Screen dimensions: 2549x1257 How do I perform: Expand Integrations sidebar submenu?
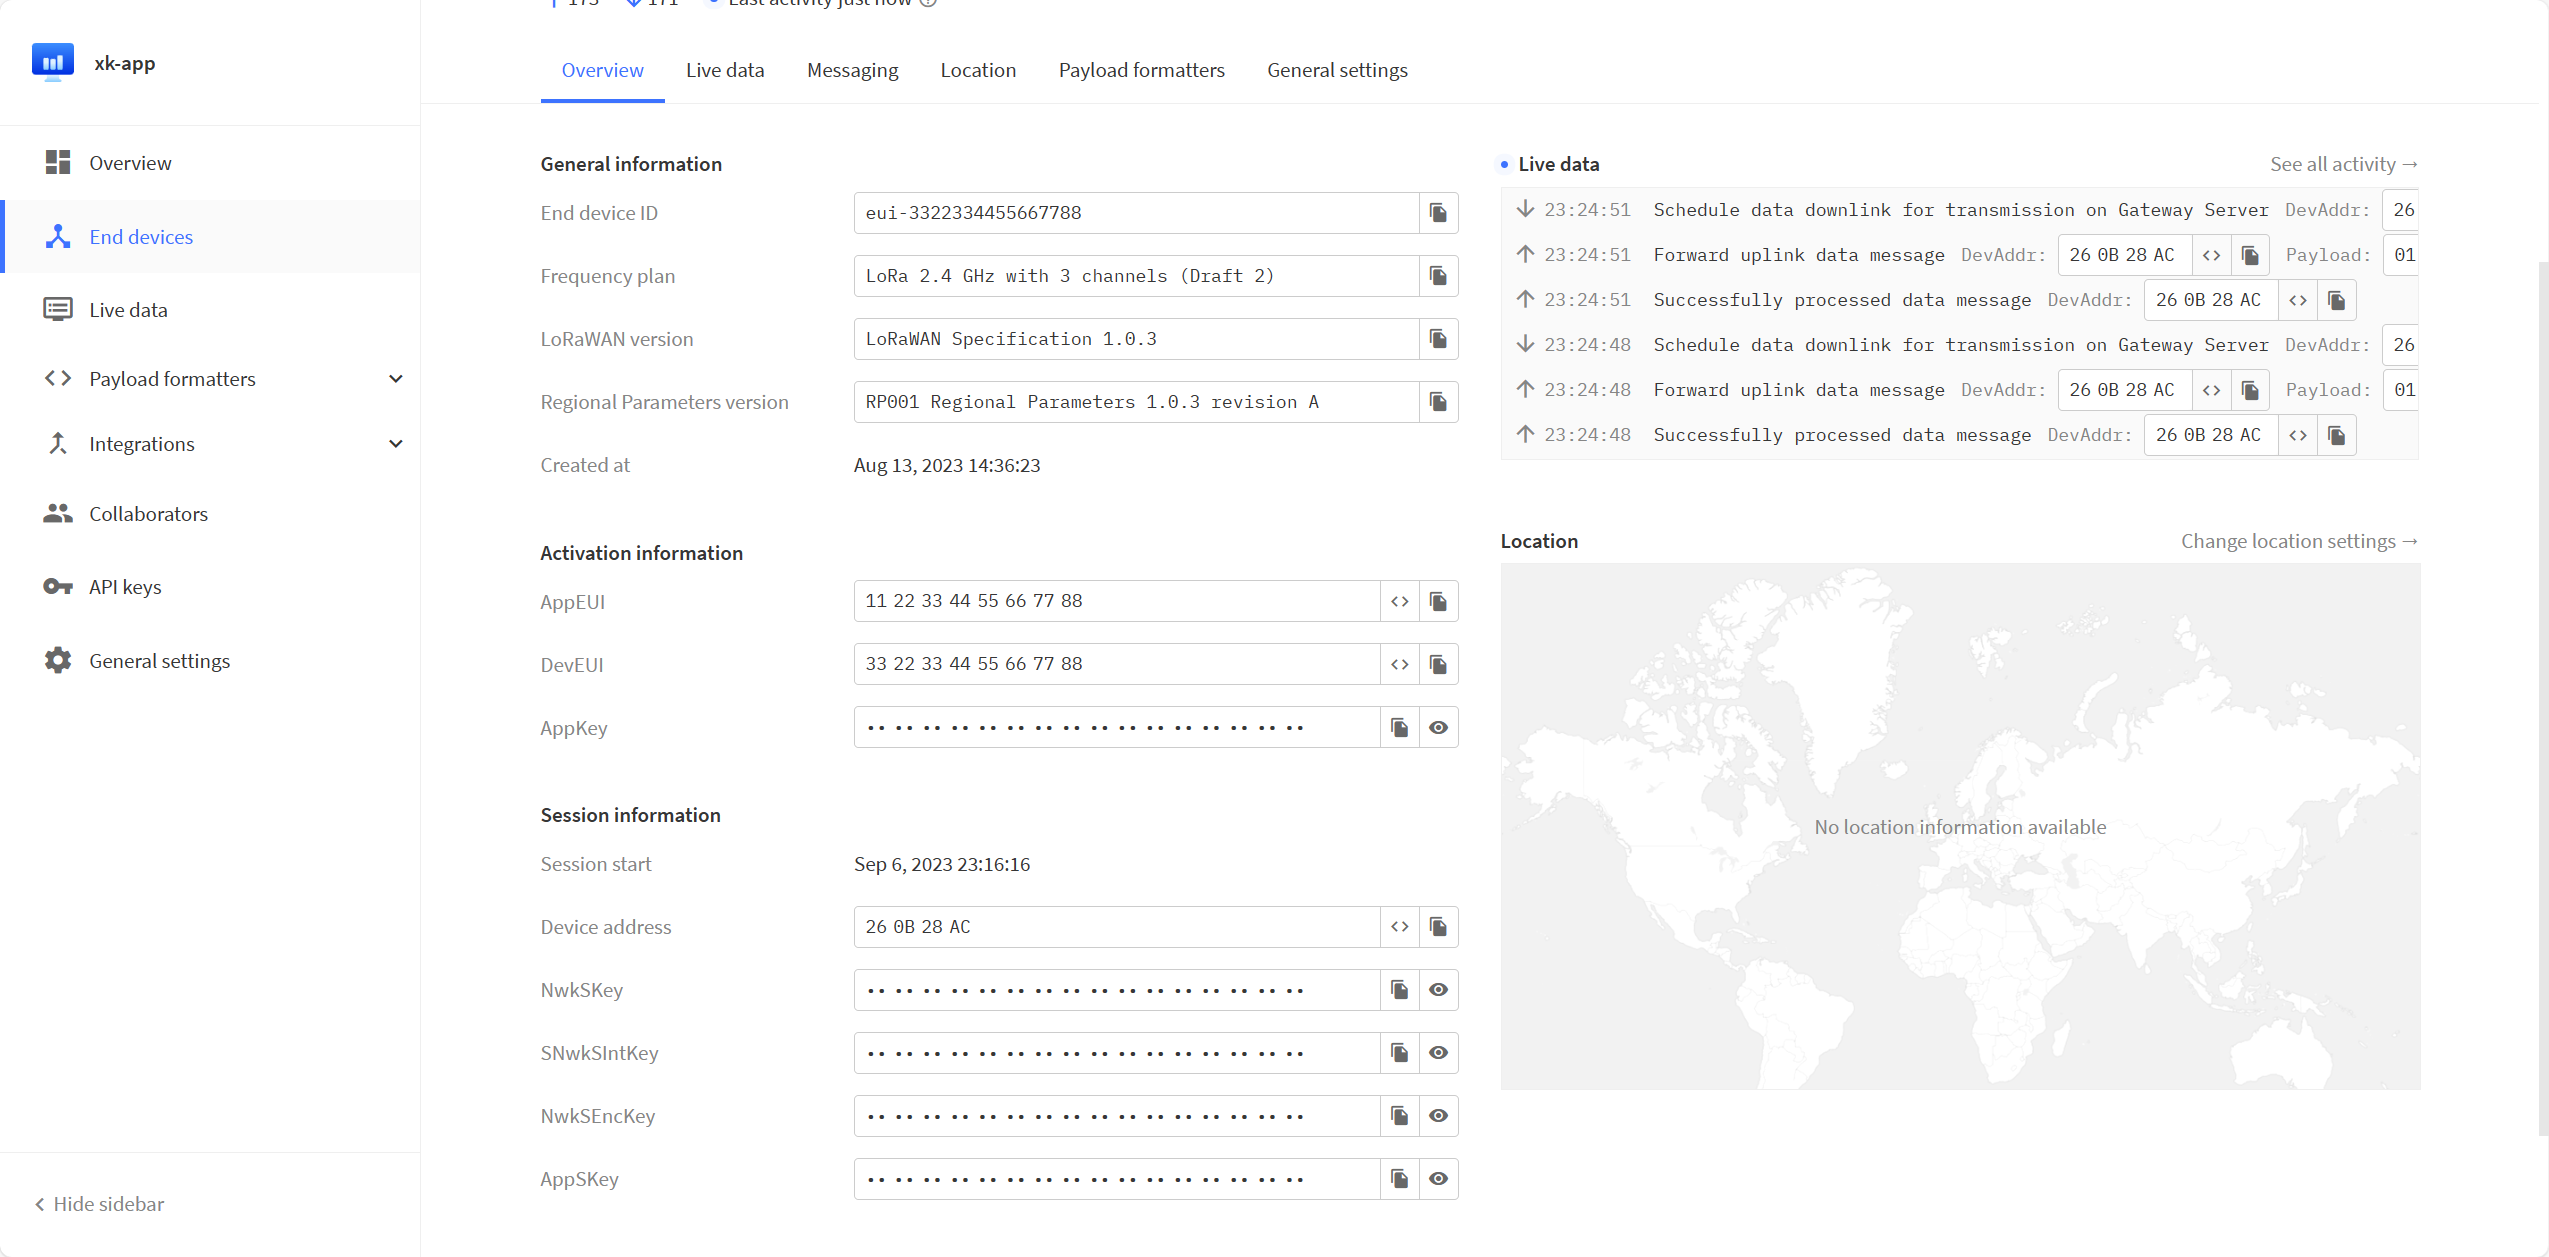click(x=396, y=444)
